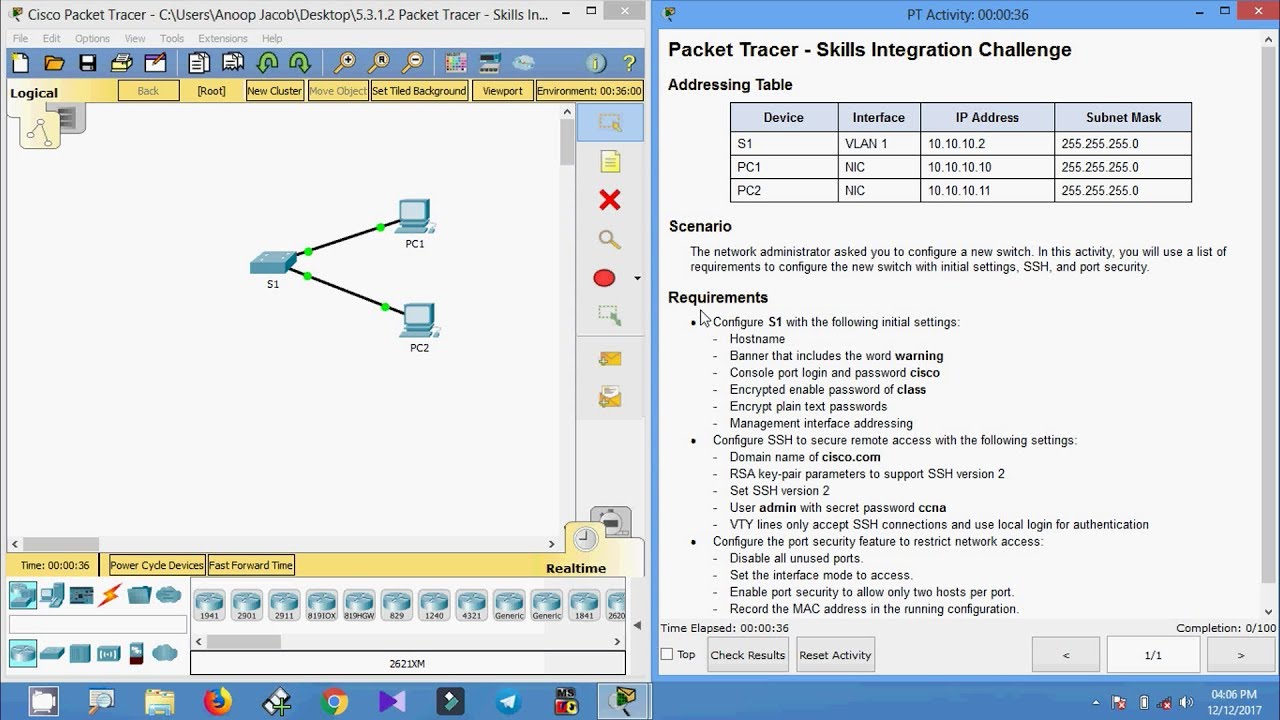
Task: Open the Edit menu
Action: click(x=51, y=38)
